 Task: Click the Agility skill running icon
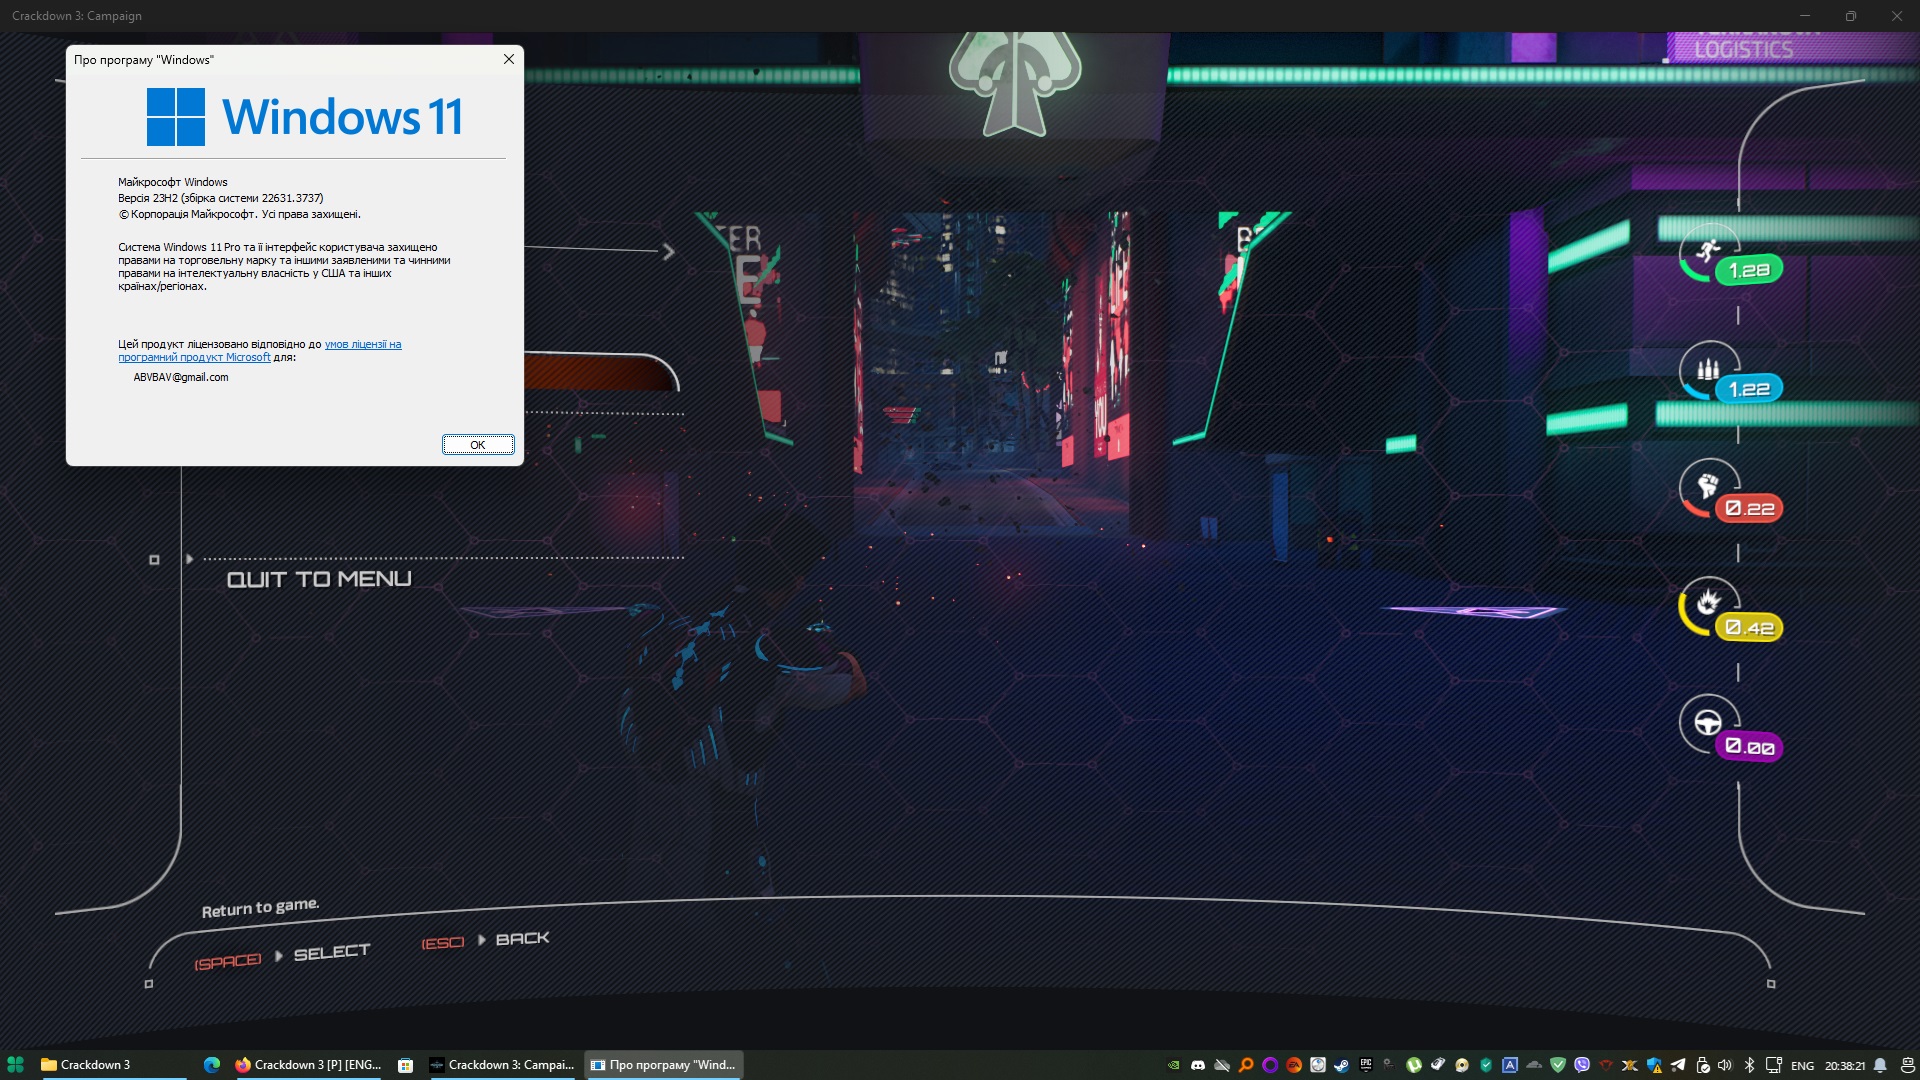[1708, 249]
